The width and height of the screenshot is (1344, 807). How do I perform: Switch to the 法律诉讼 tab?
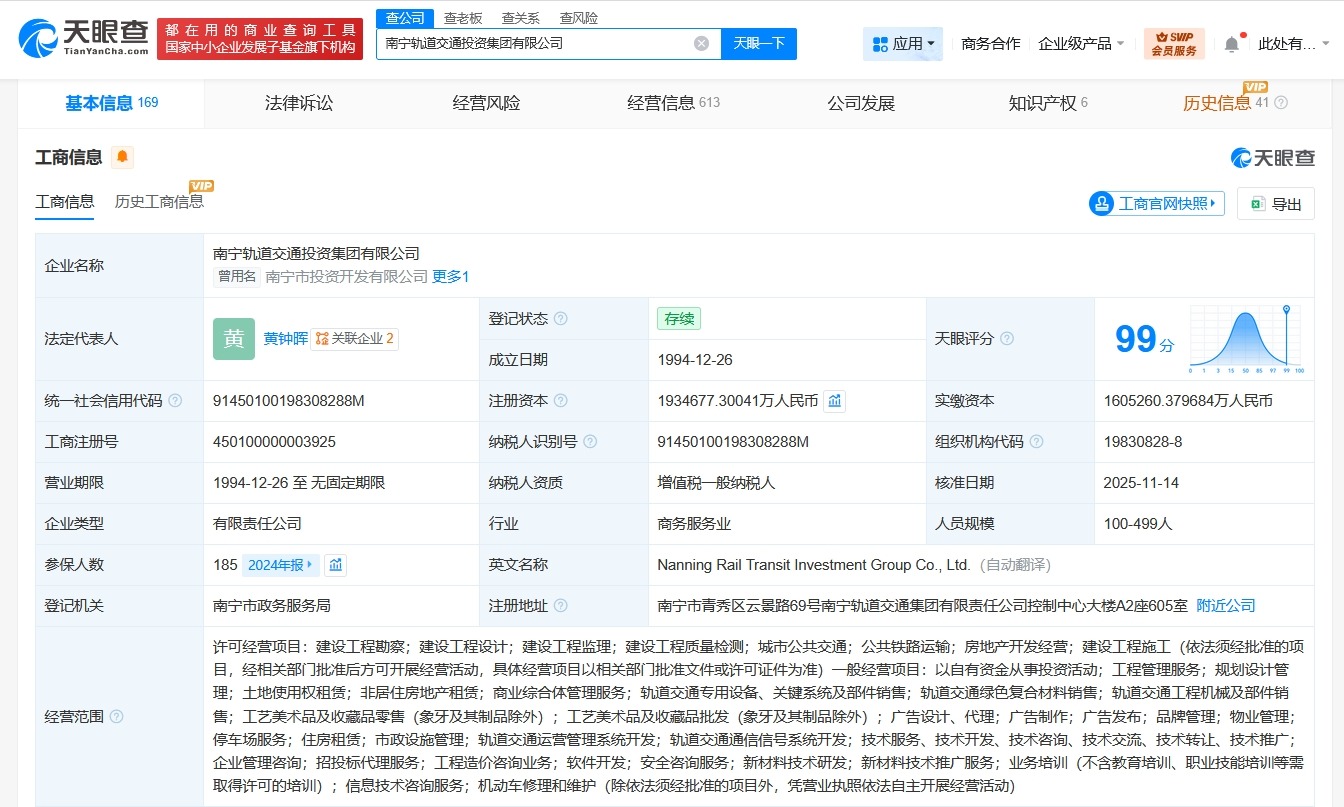tap(296, 102)
